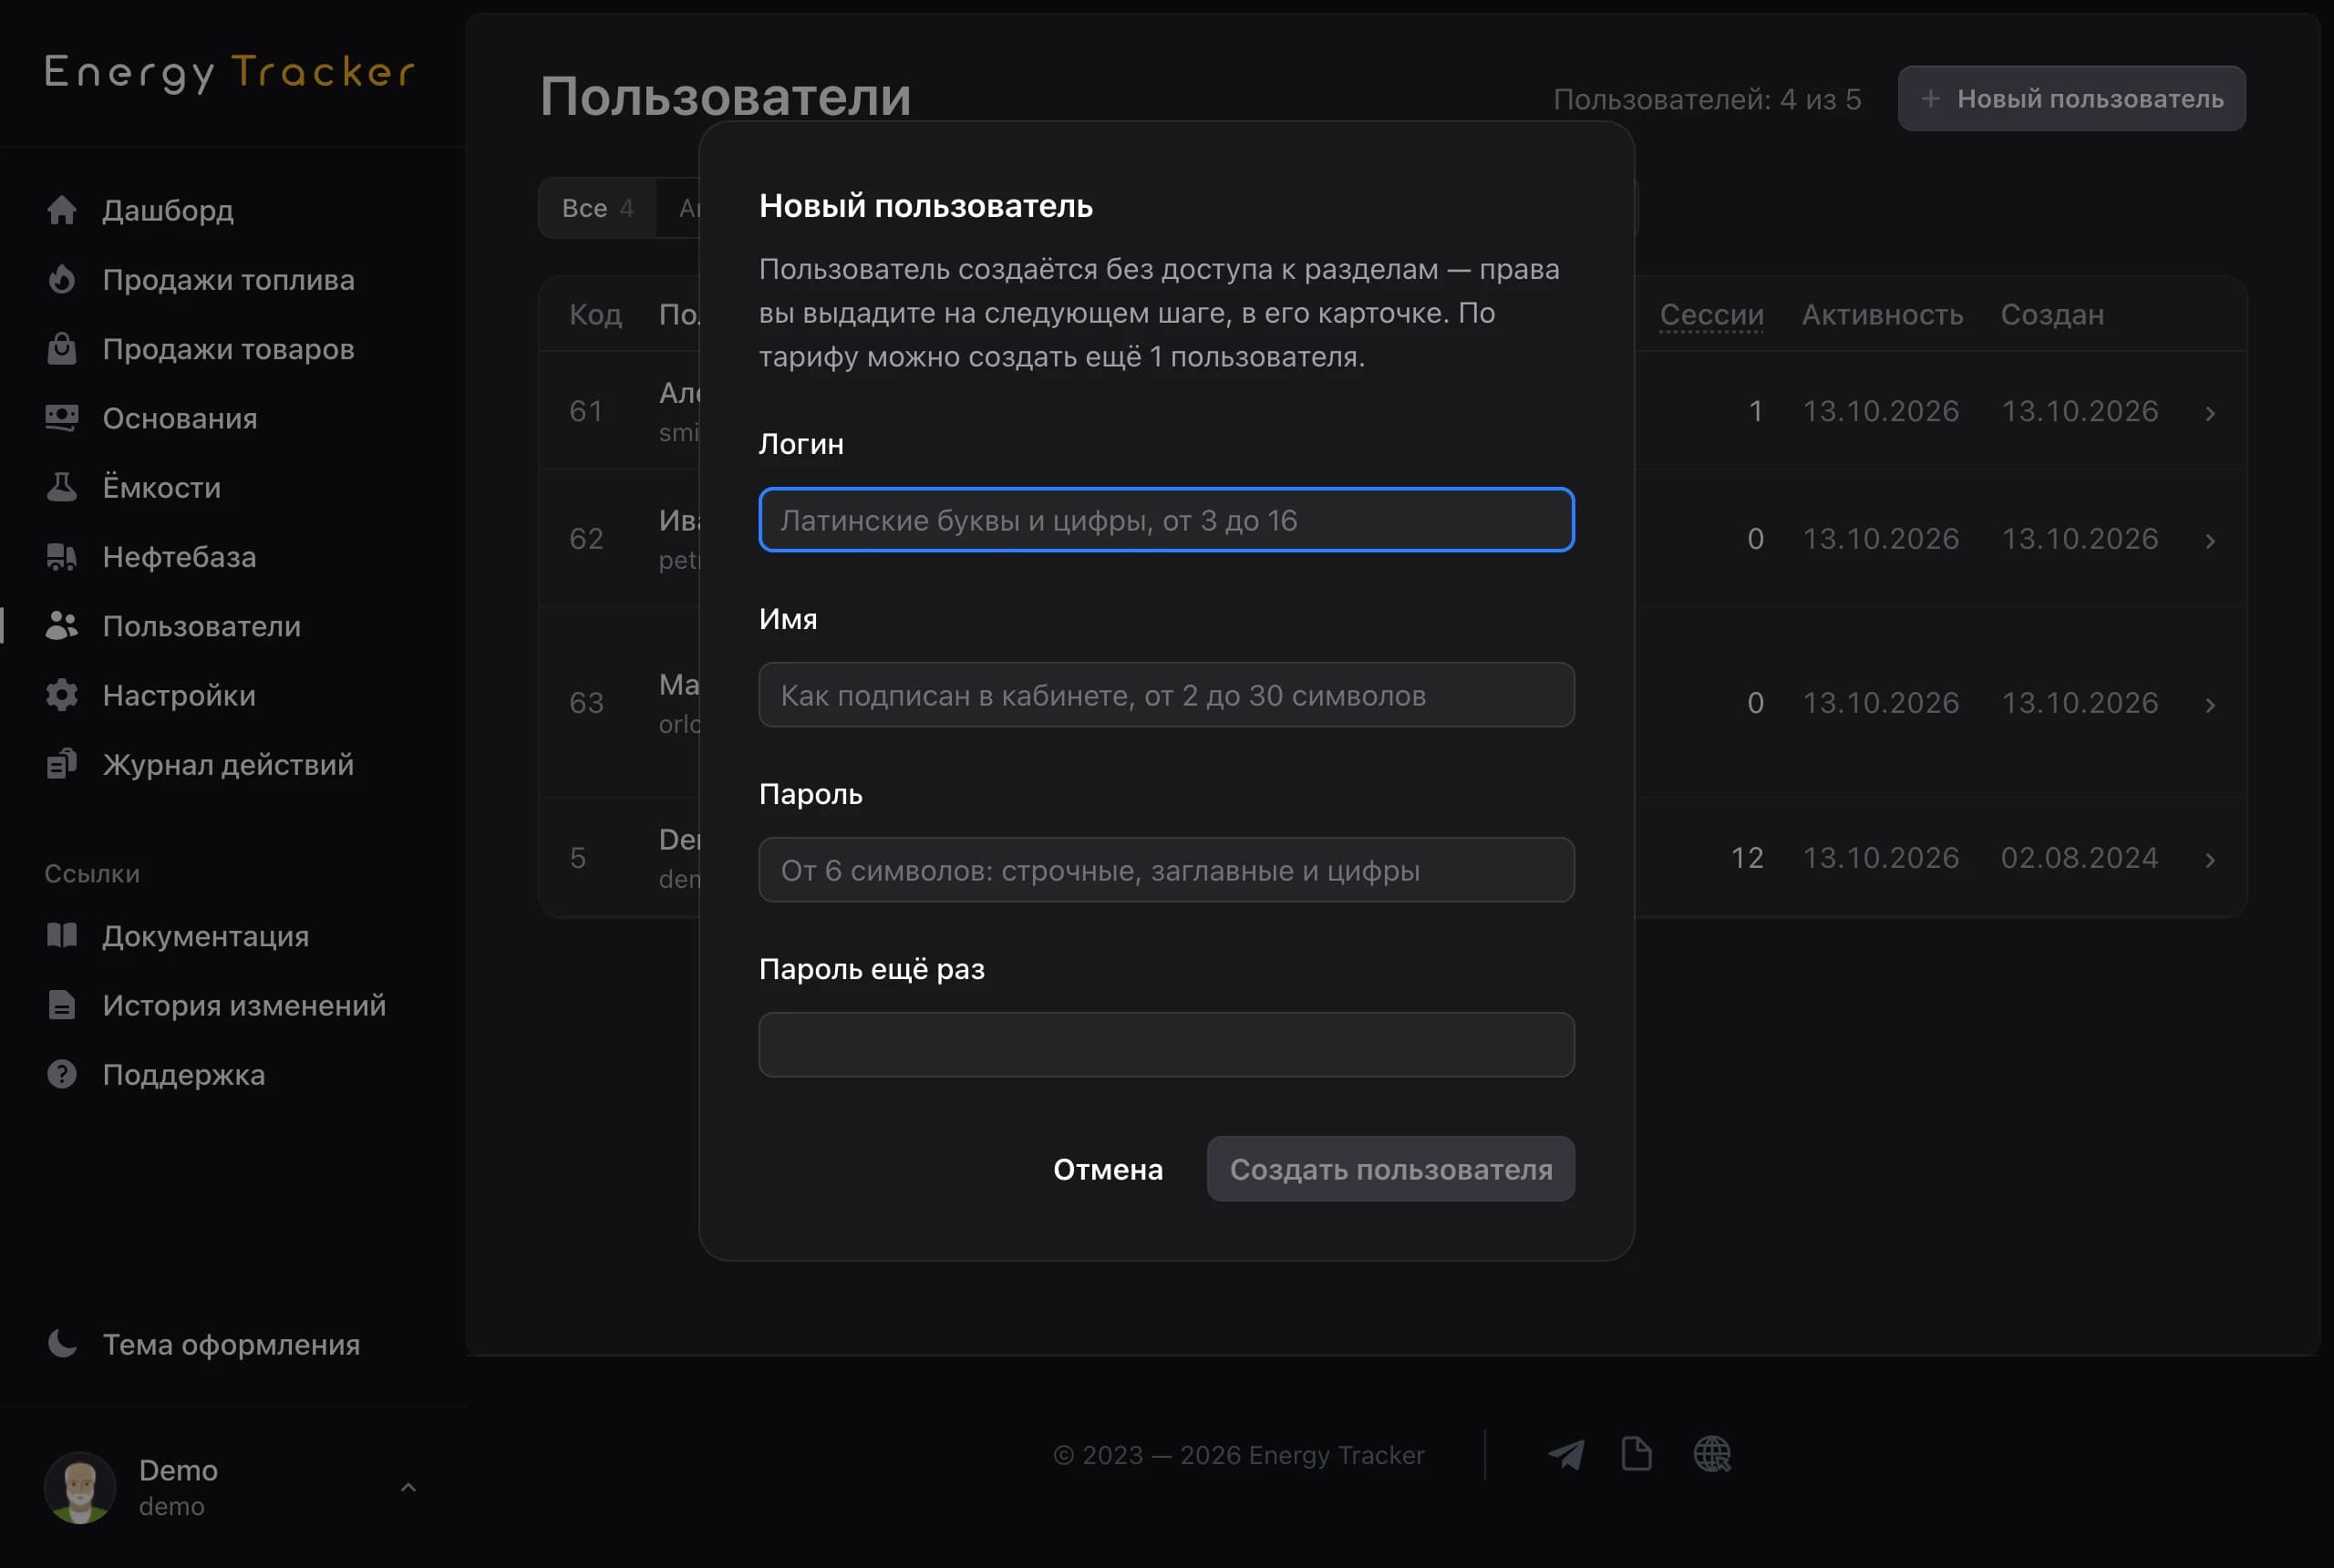This screenshot has height=1568, width=2334.
Task: Click the Energy Tracker logo
Action: [230, 72]
